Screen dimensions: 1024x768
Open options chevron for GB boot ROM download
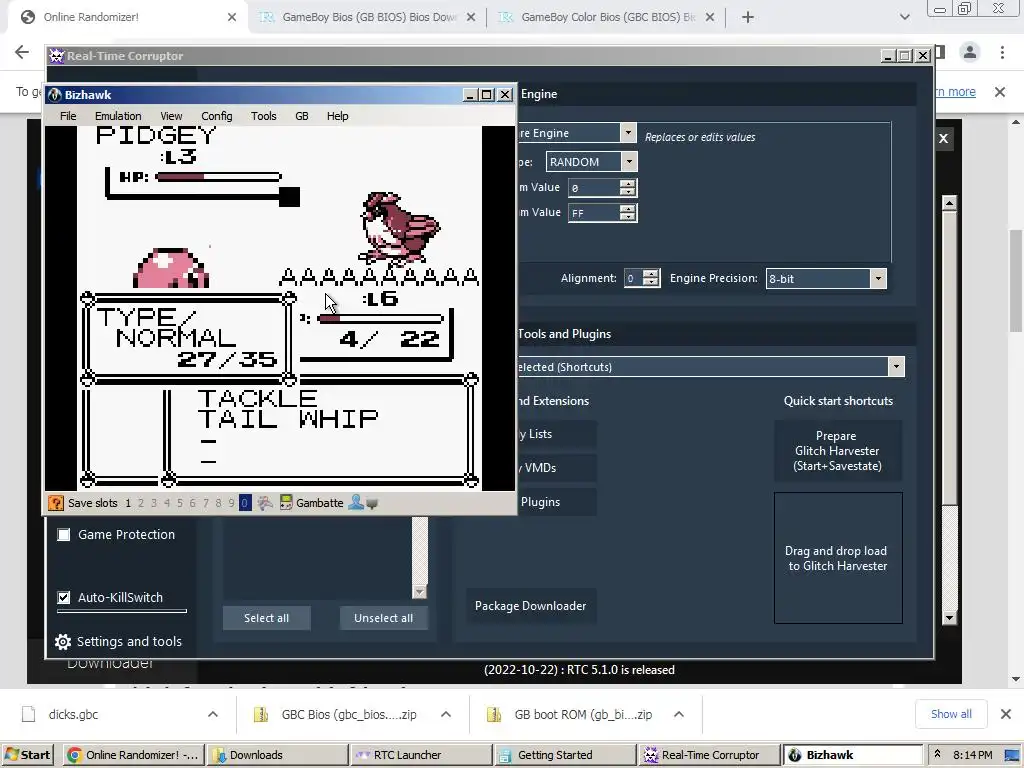[679, 714]
